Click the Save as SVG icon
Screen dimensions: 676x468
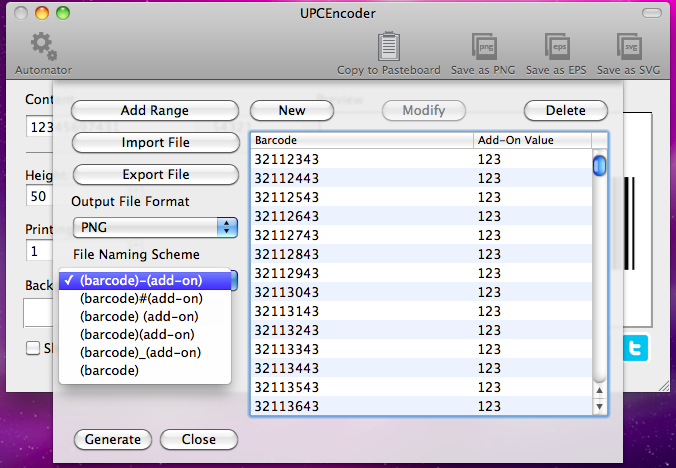(629, 47)
